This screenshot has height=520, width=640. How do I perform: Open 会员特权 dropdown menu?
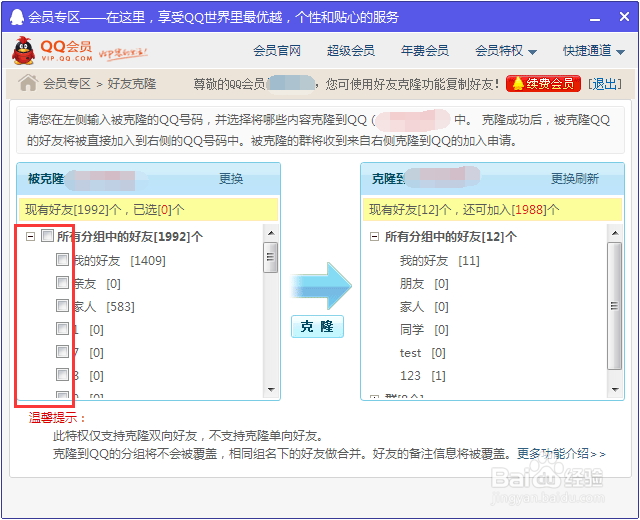[506, 51]
